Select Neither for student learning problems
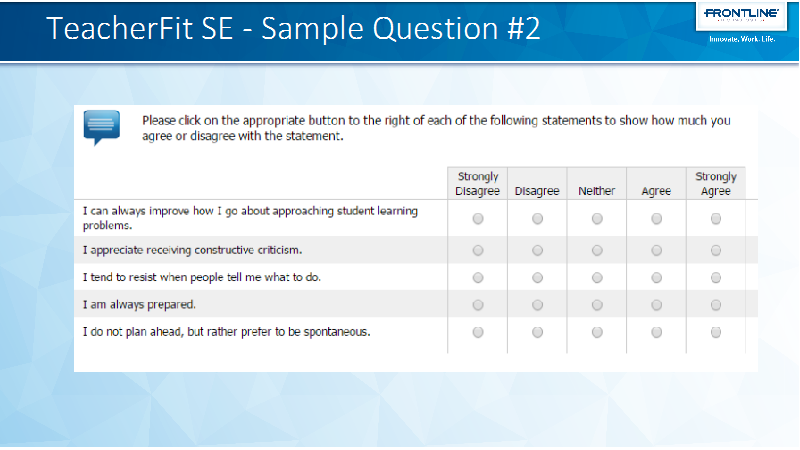 click(597, 218)
